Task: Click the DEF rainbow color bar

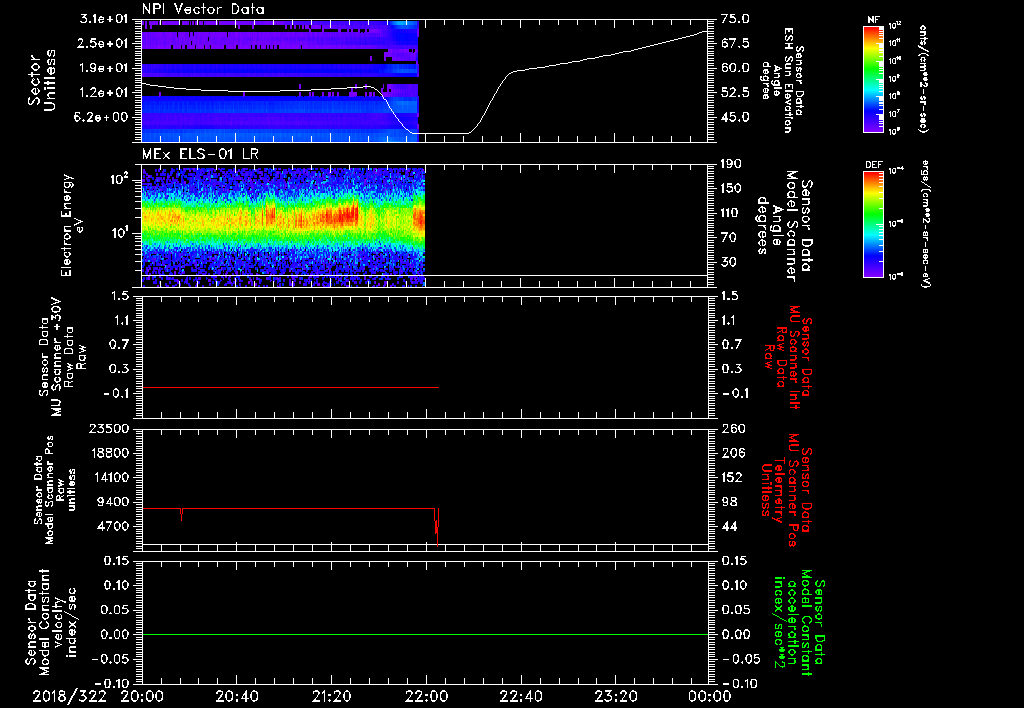Action: 873,224
